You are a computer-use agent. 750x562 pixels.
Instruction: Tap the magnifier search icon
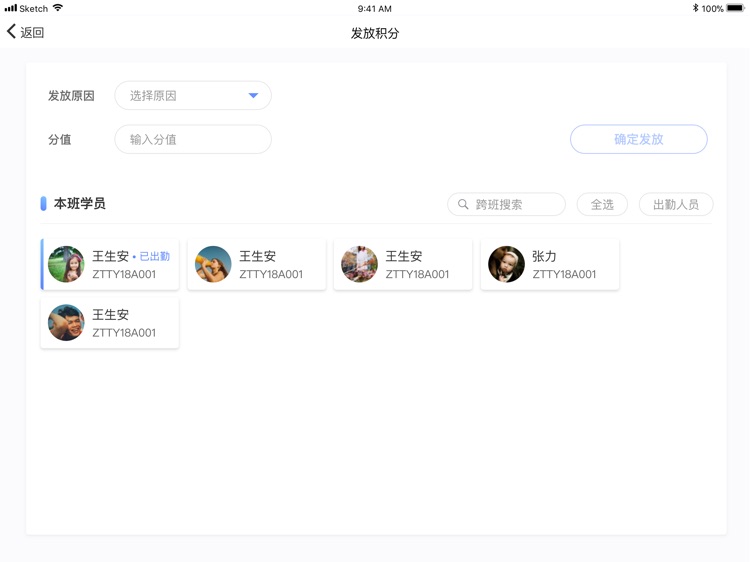463,205
